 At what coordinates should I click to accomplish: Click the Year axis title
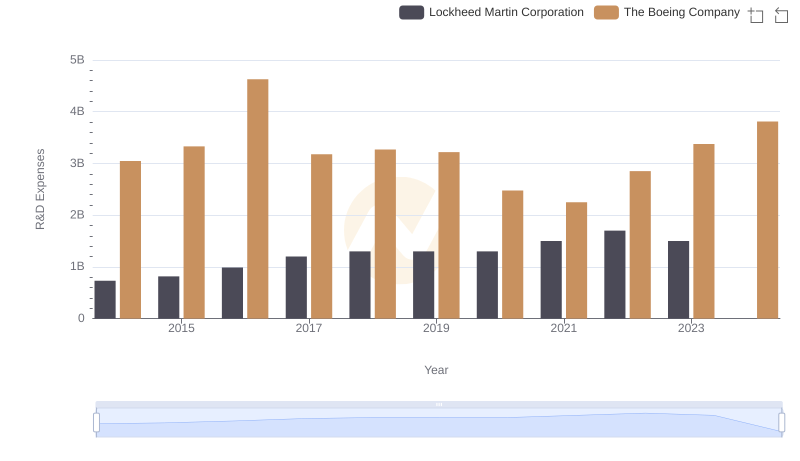point(436,370)
